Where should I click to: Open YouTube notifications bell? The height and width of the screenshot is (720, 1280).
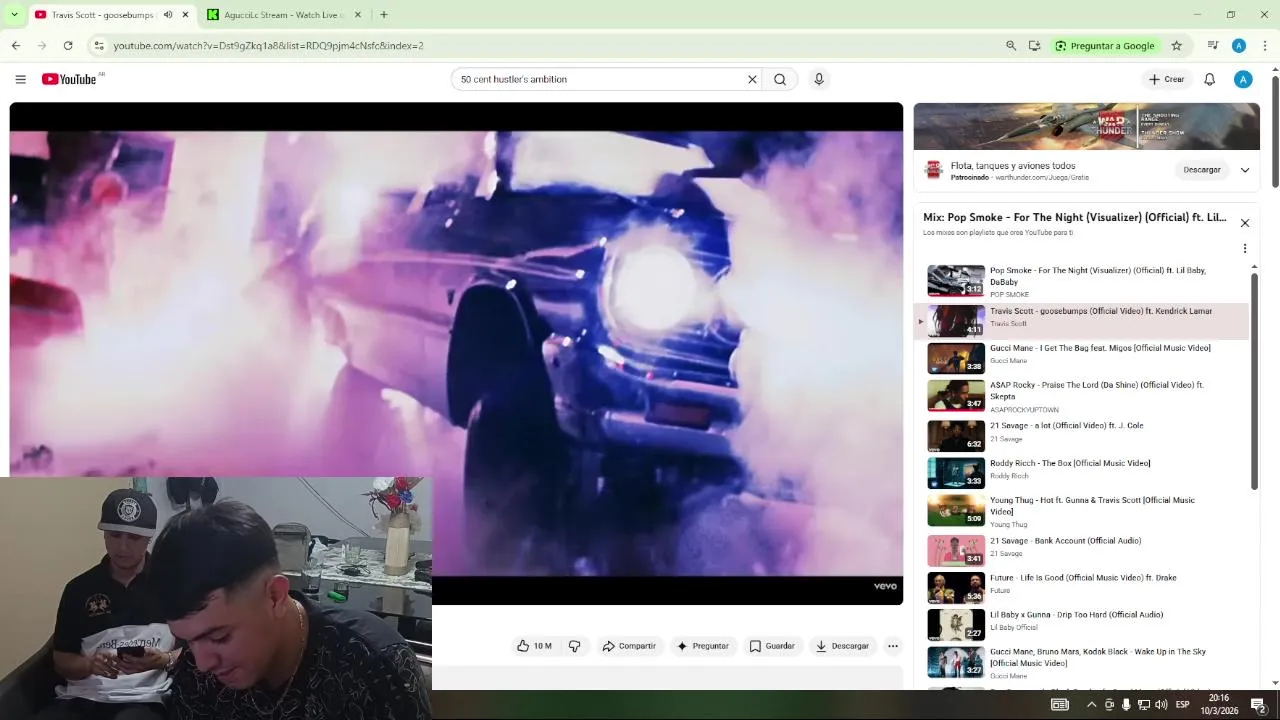tap(1209, 79)
